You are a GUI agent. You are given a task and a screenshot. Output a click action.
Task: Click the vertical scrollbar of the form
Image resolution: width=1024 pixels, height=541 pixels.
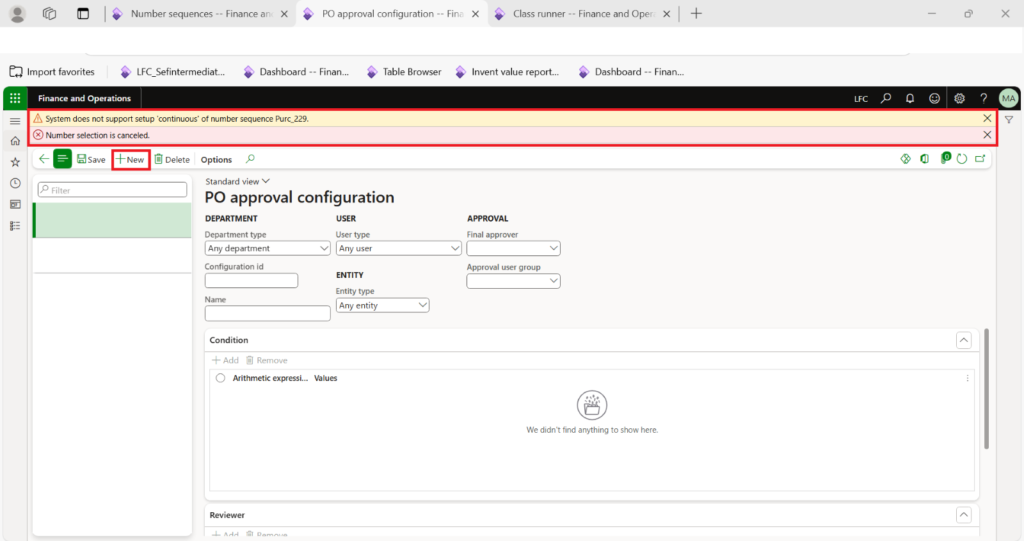(986, 389)
